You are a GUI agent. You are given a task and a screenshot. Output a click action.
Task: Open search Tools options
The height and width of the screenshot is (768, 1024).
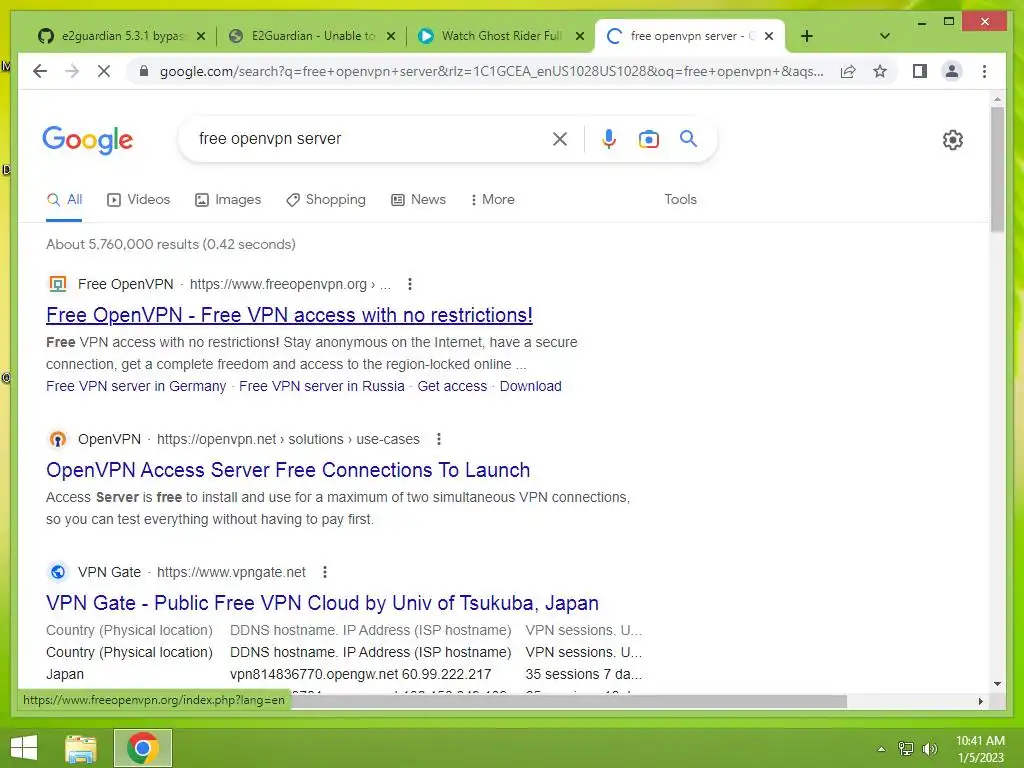coord(680,200)
